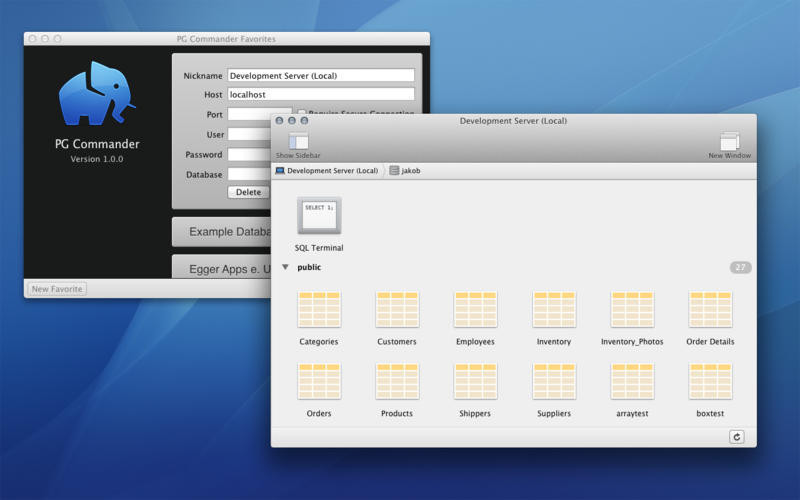Open the Inventory_Photos table icon

[x=632, y=309]
